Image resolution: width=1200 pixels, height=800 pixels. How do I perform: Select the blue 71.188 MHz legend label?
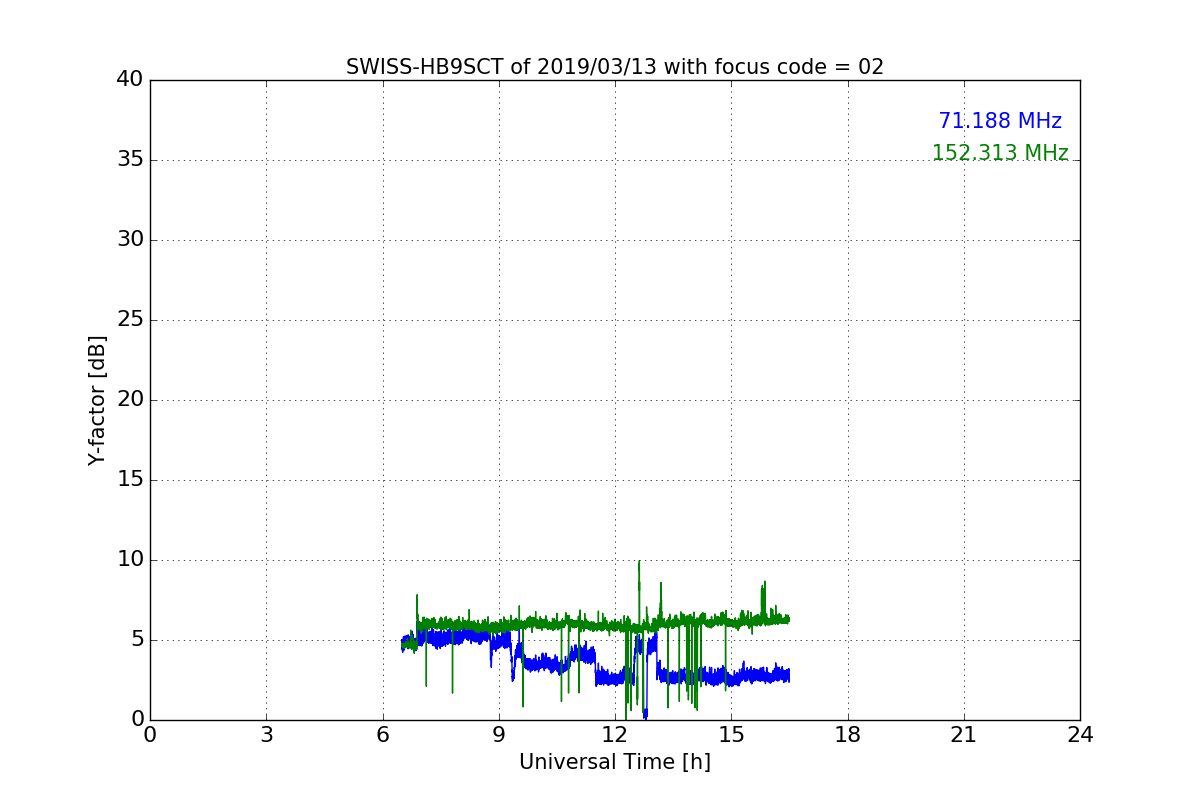click(1000, 121)
